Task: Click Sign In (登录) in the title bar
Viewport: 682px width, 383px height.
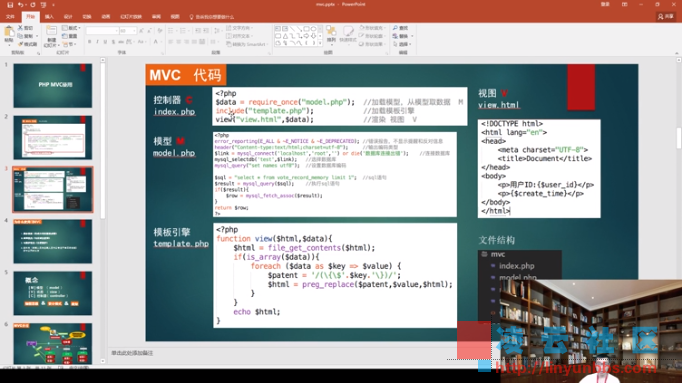Action: tap(605, 4)
